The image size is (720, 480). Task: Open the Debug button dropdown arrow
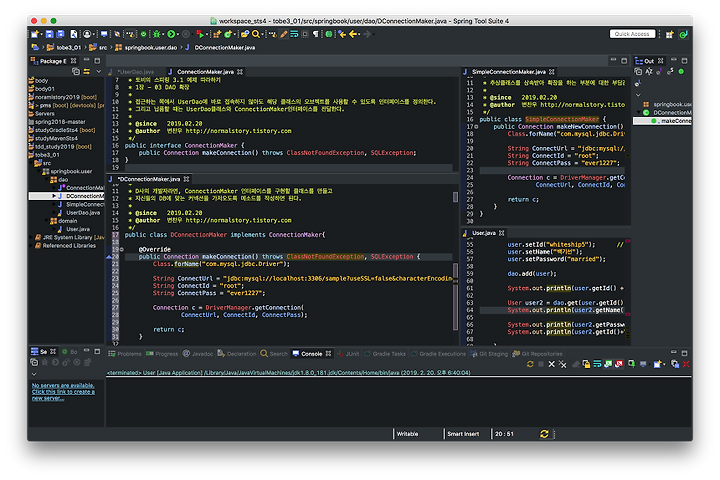click(x=164, y=34)
